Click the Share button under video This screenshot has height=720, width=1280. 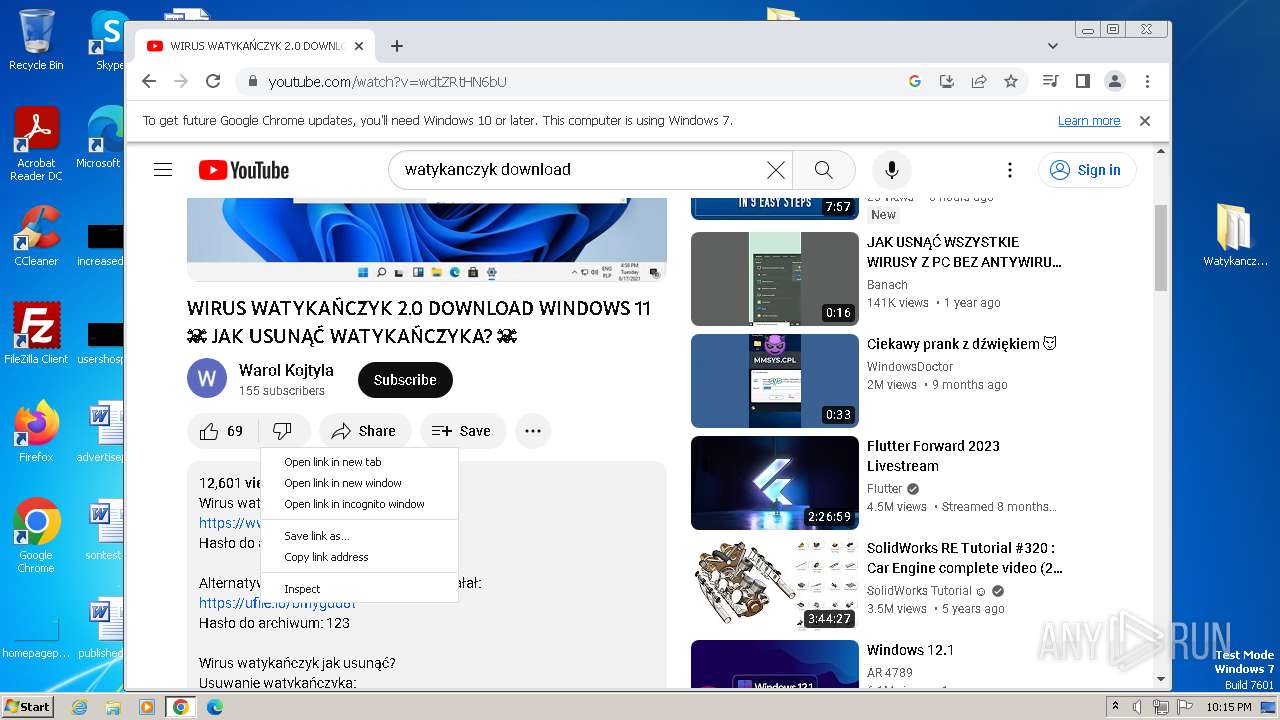(x=365, y=431)
